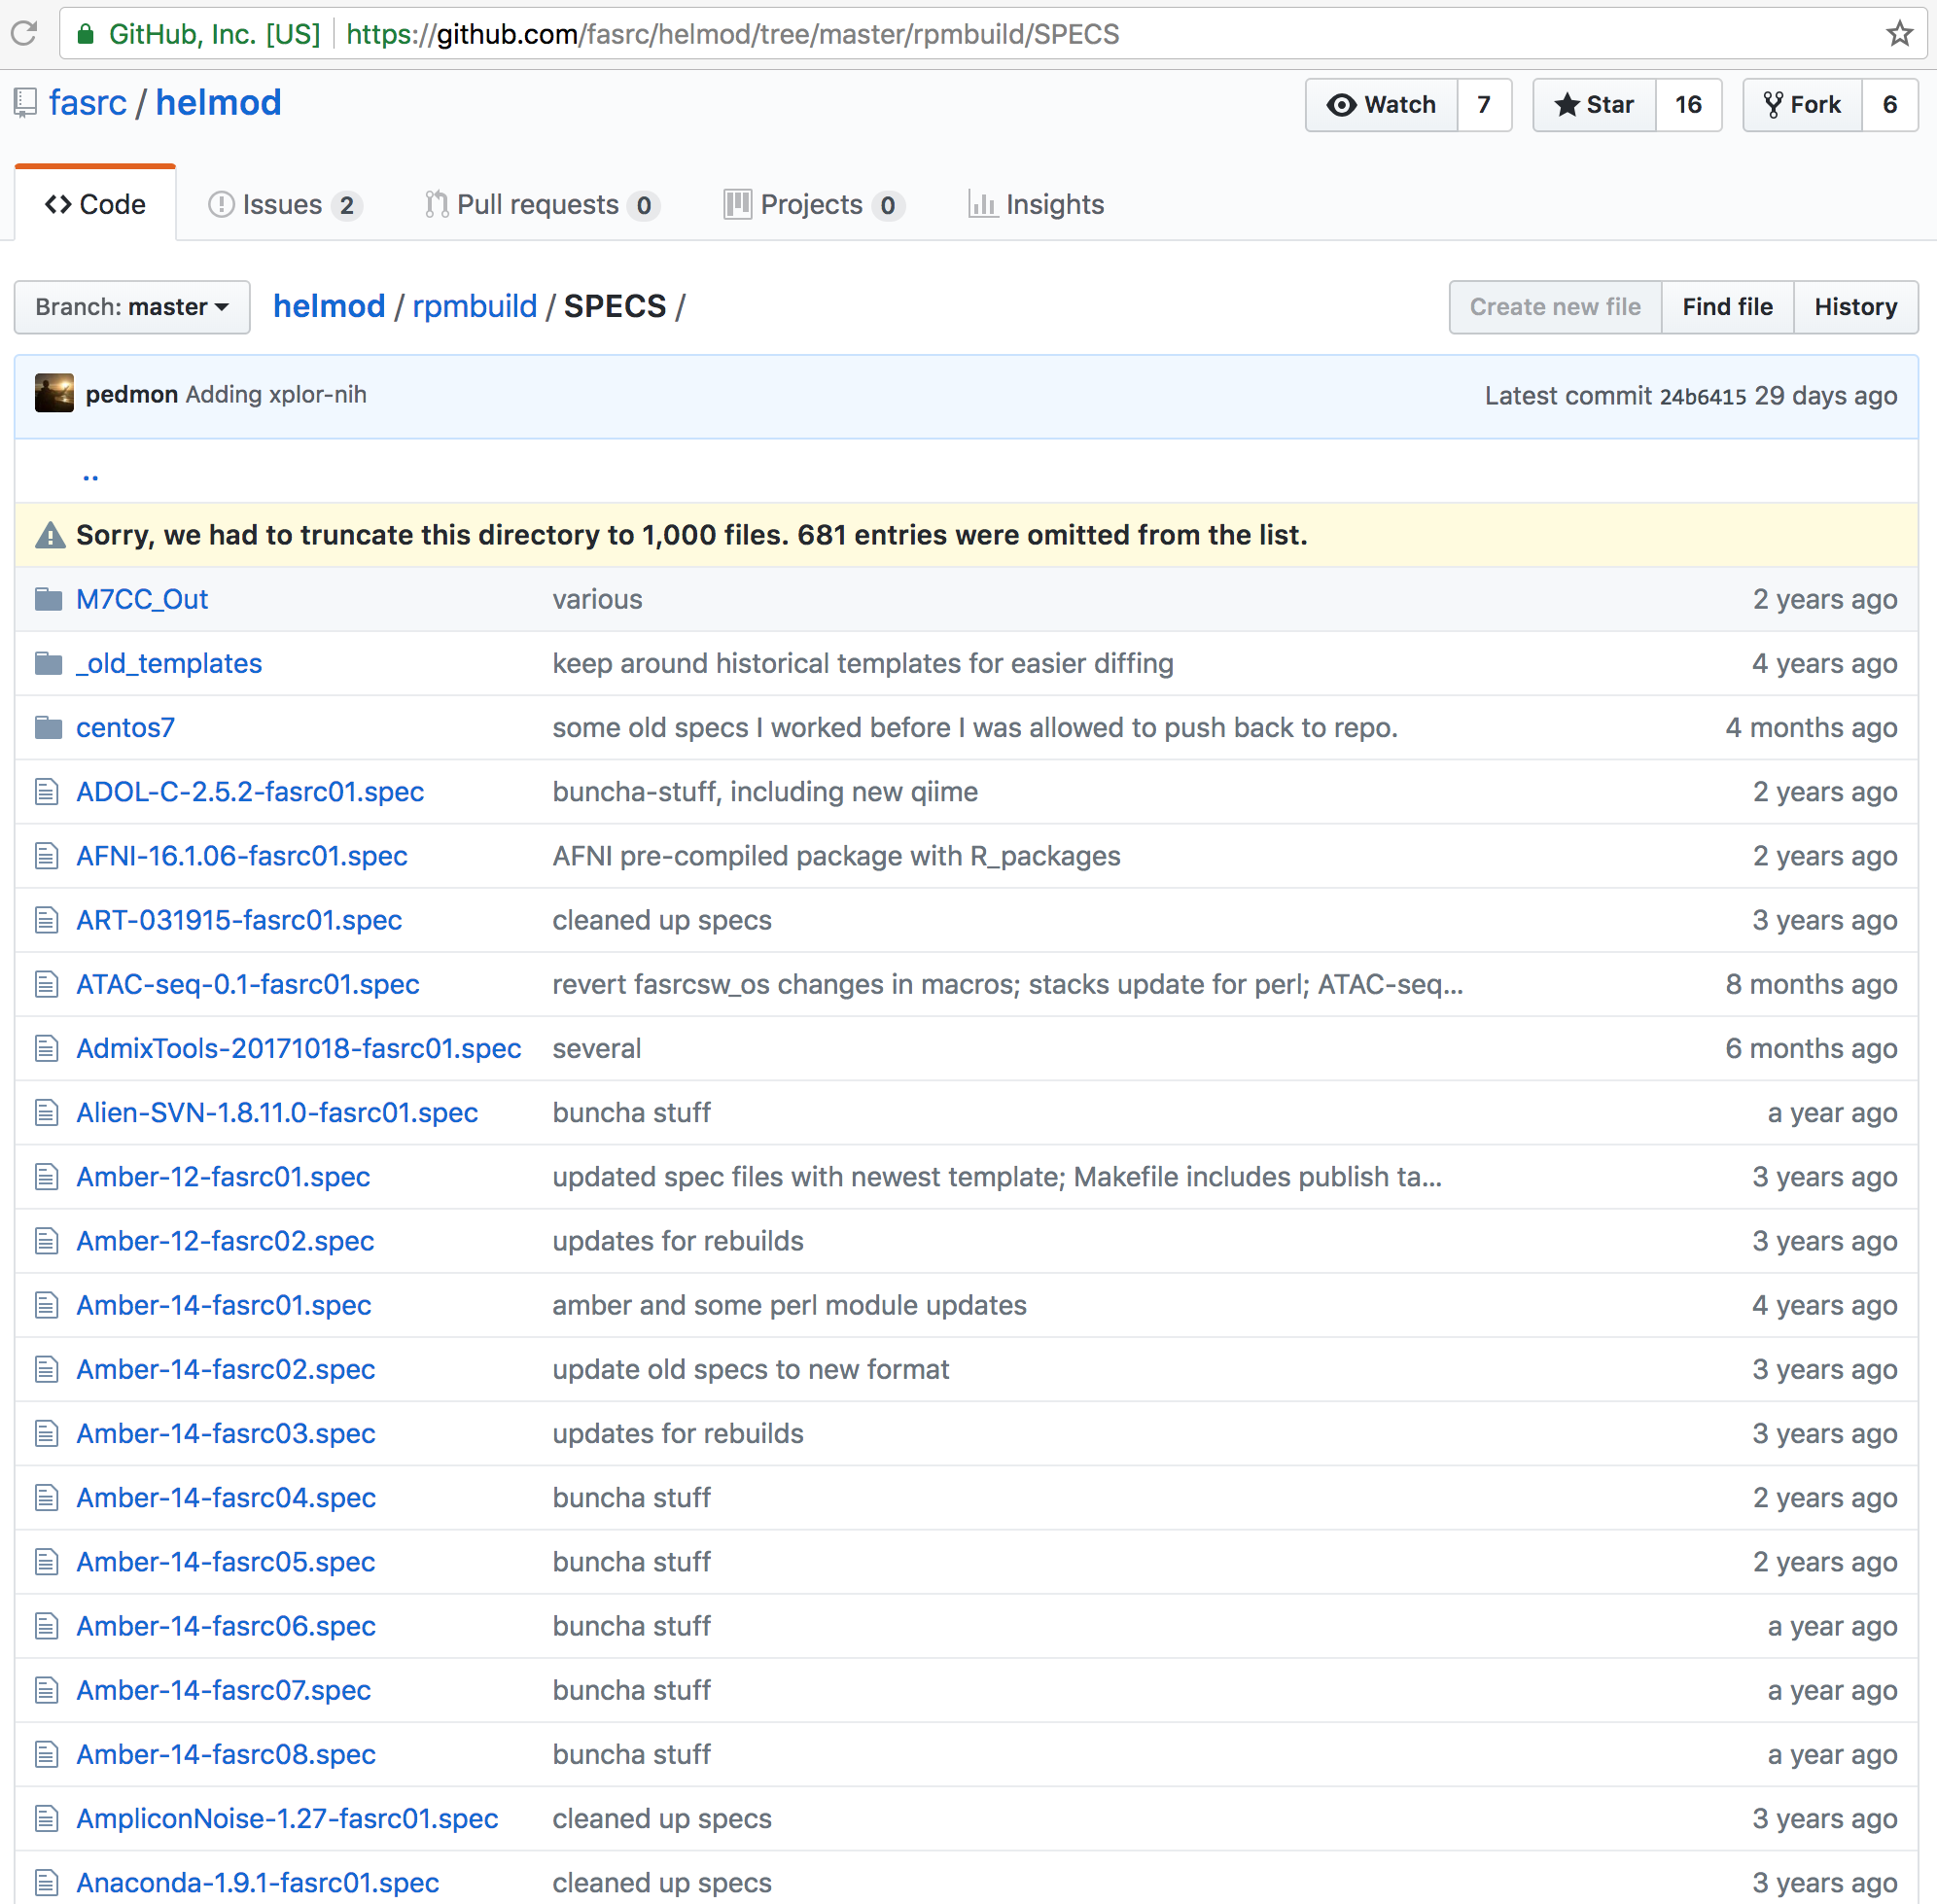The image size is (1937, 1904).
Task: Click the folder icon for _old_templates
Action: pos(48,663)
